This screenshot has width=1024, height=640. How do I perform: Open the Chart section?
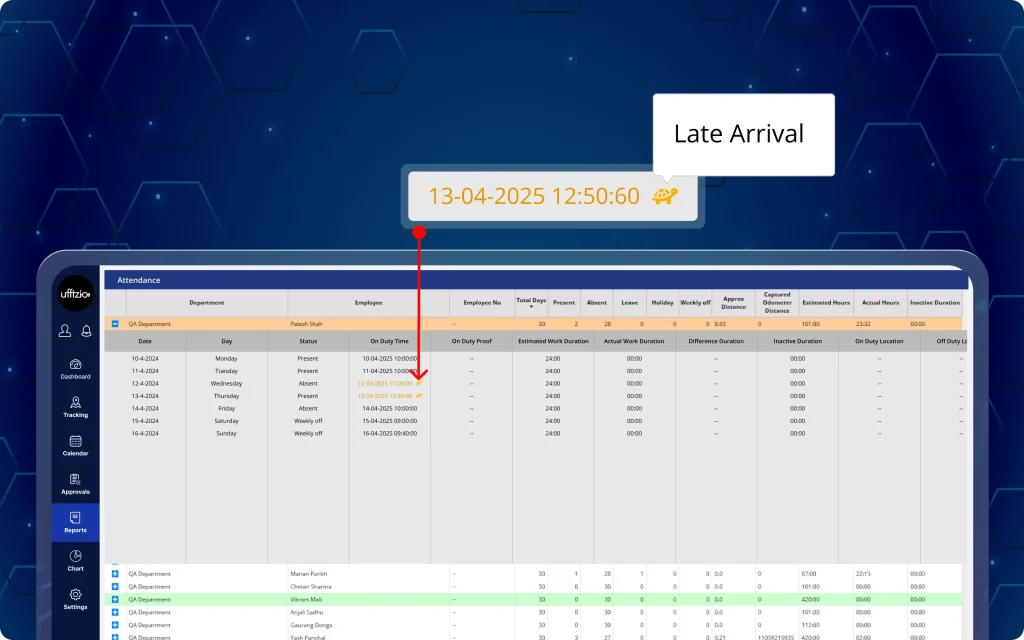(76, 561)
